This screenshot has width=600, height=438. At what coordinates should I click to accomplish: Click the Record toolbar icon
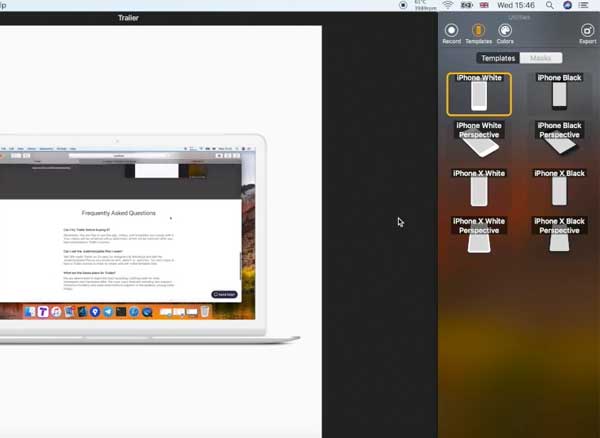tap(452, 34)
